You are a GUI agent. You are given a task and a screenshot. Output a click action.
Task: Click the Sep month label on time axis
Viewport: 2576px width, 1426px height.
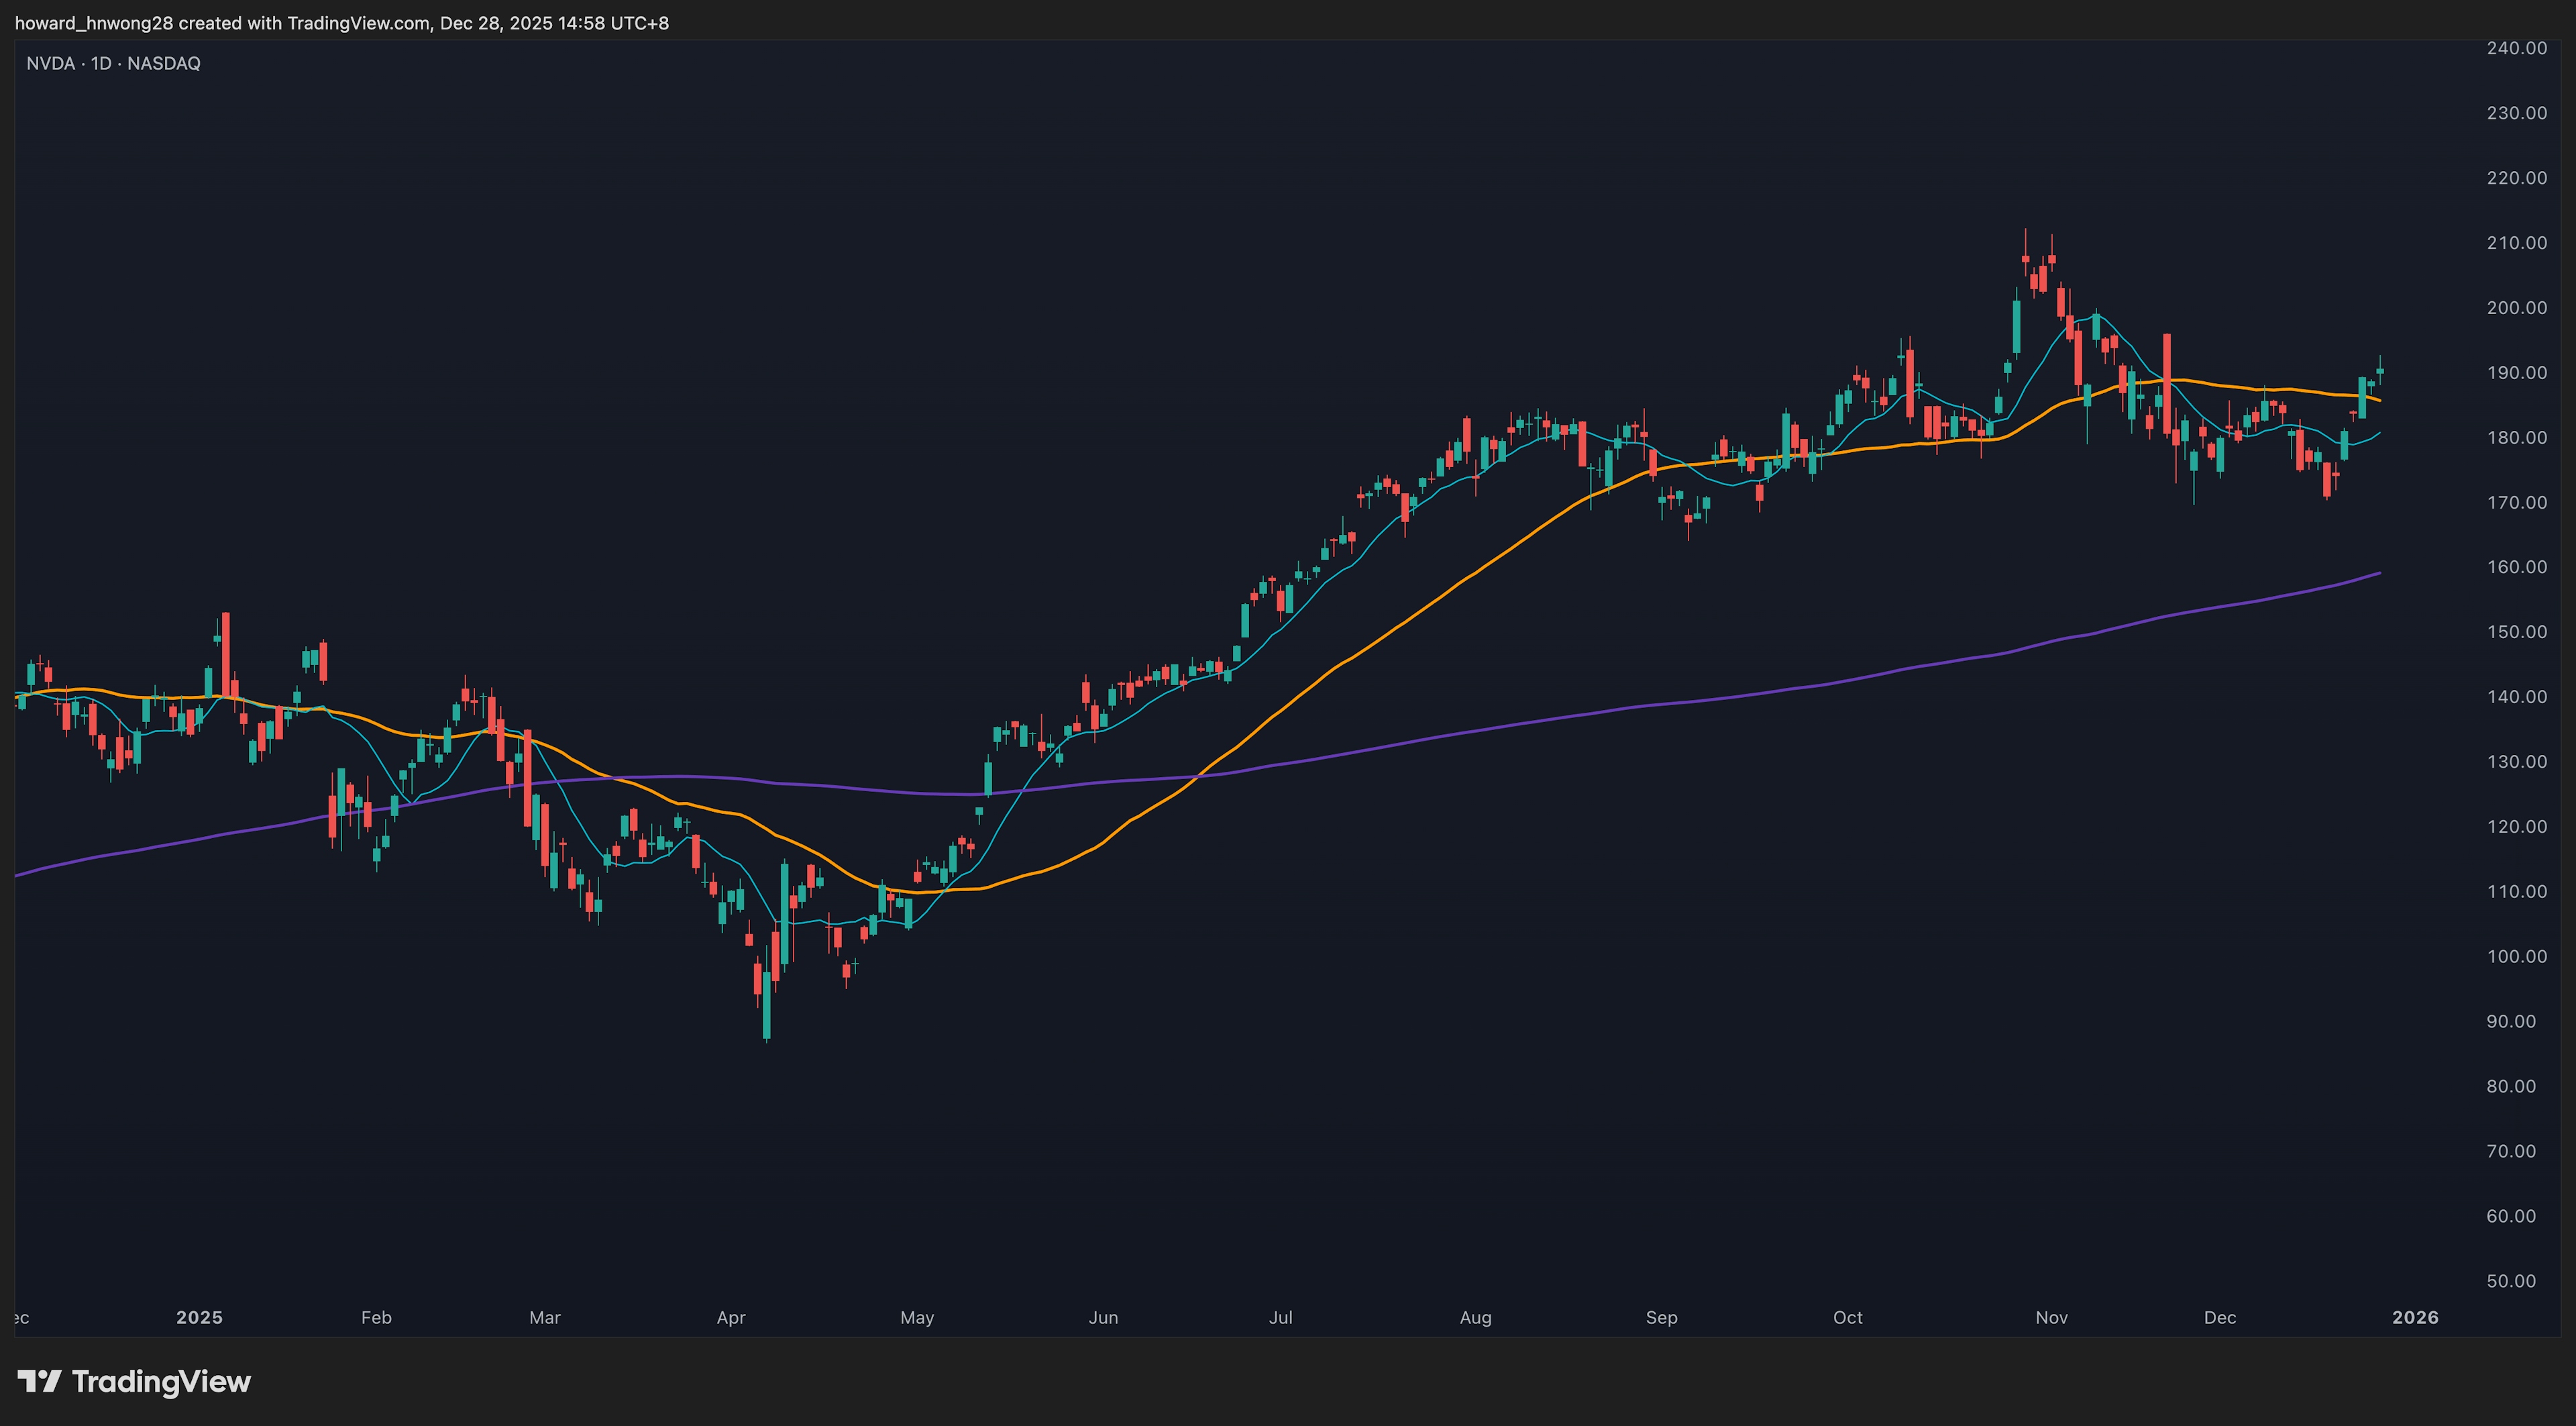(1661, 1317)
